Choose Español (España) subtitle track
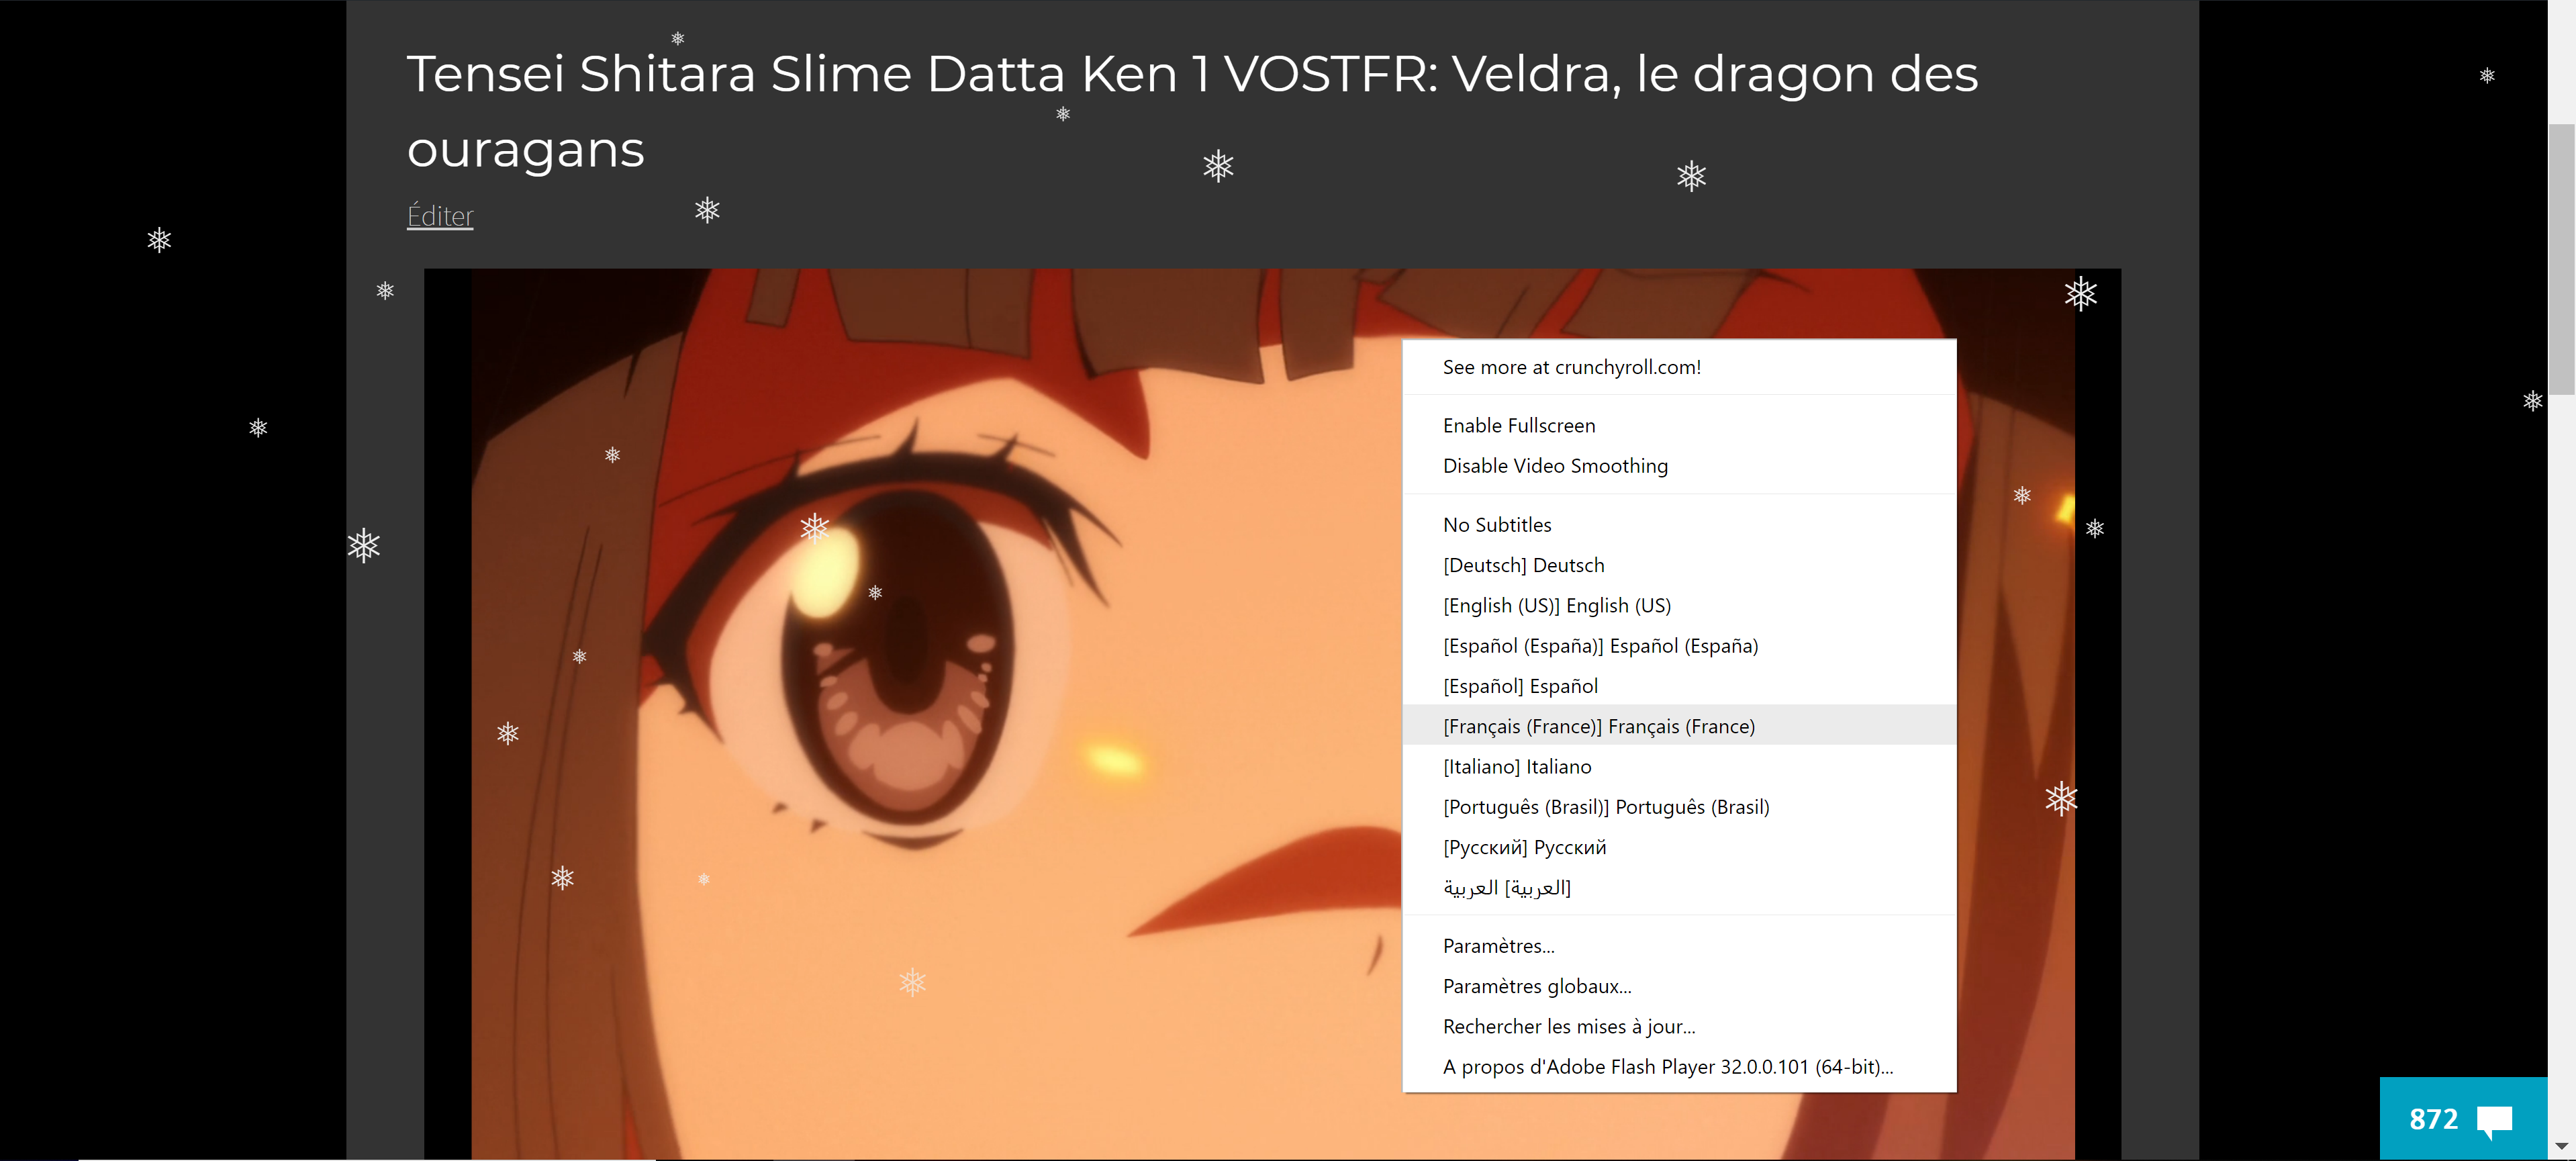 (x=1679, y=646)
